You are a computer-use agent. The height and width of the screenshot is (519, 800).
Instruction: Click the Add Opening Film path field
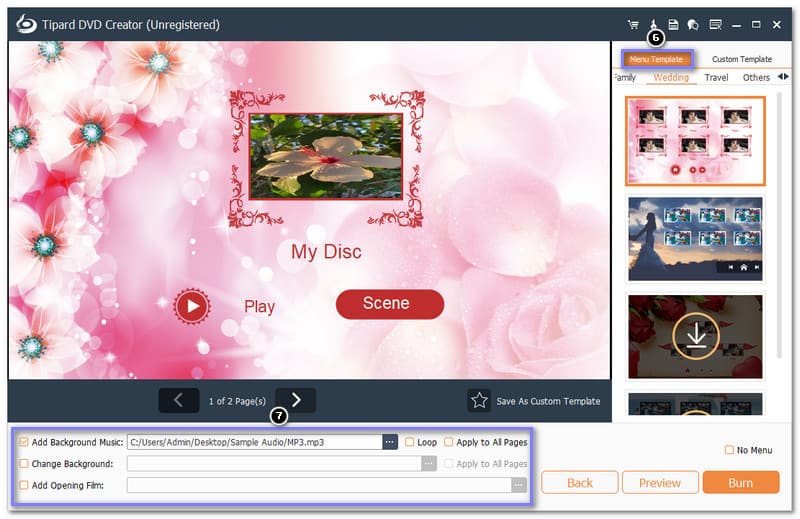click(x=319, y=485)
